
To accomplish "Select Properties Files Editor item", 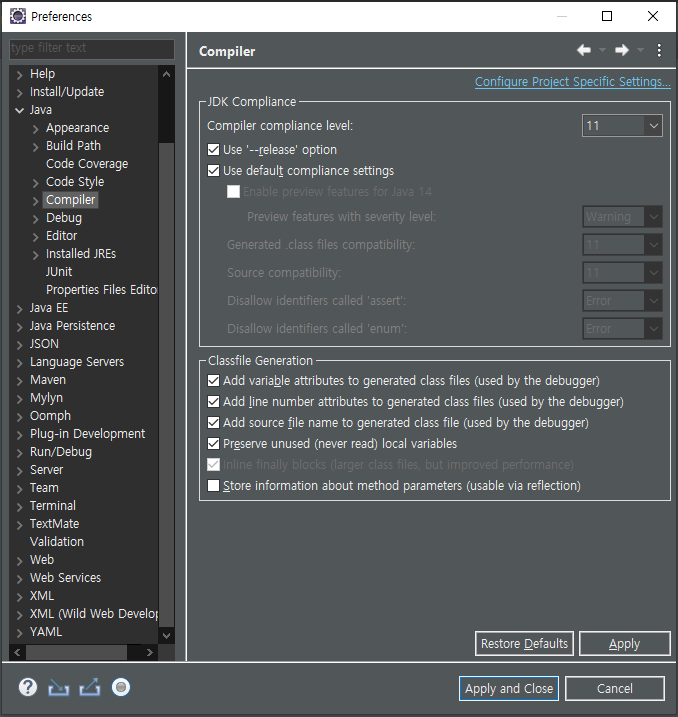I will 101,289.
